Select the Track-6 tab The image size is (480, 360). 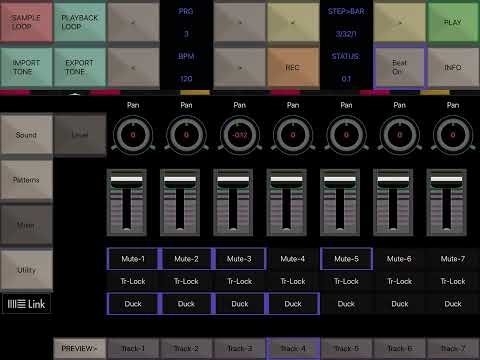pos(400,349)
